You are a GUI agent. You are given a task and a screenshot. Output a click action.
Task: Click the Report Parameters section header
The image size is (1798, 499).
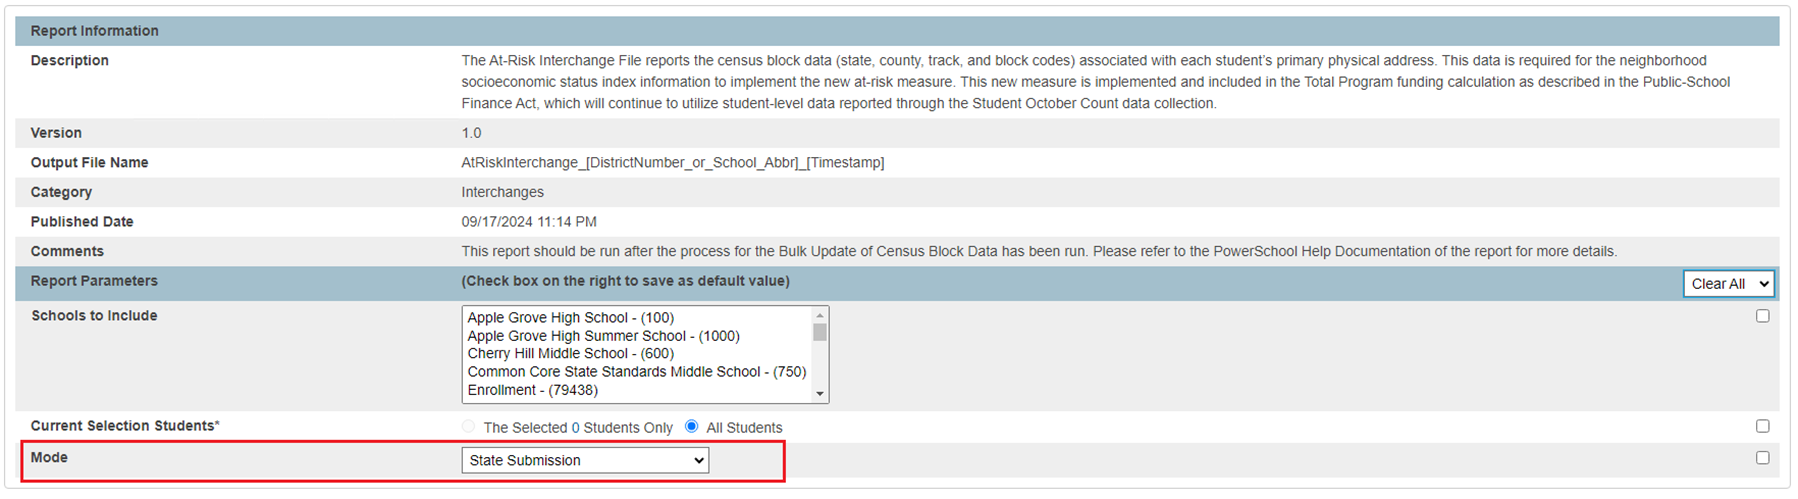pyautogui.click(x=94, y=281)
